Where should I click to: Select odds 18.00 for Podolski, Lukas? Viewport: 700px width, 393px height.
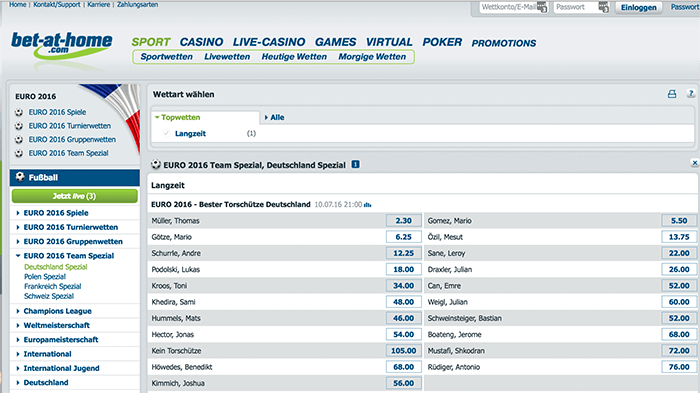[x=404, y=270]
